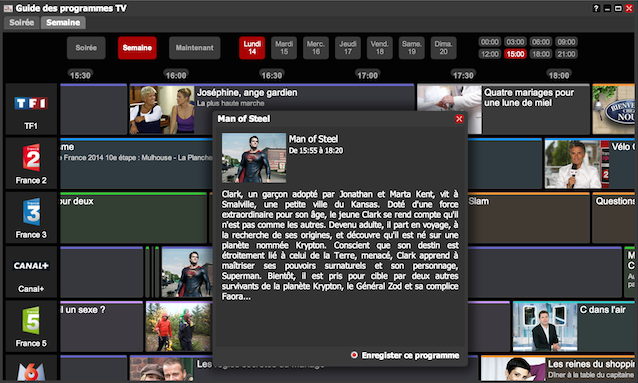The image size is (638, 383).
Task: Choose the France 5 channel logo
Action: pyautogui.click(x=31, y=320)
